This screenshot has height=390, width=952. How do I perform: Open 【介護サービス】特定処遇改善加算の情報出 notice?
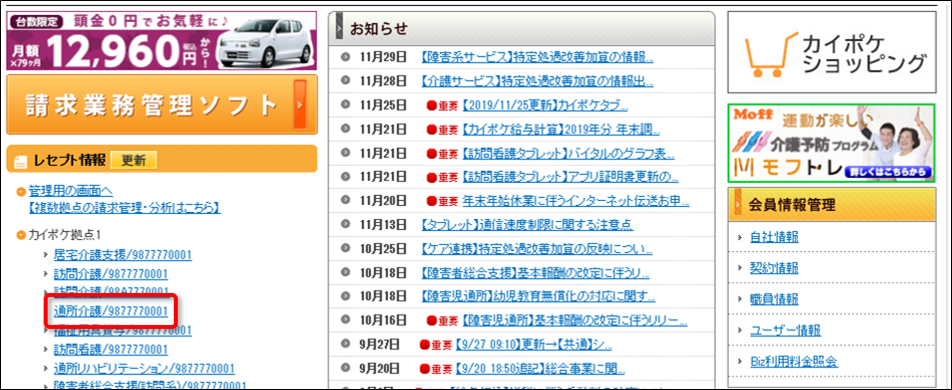(537, 81)
